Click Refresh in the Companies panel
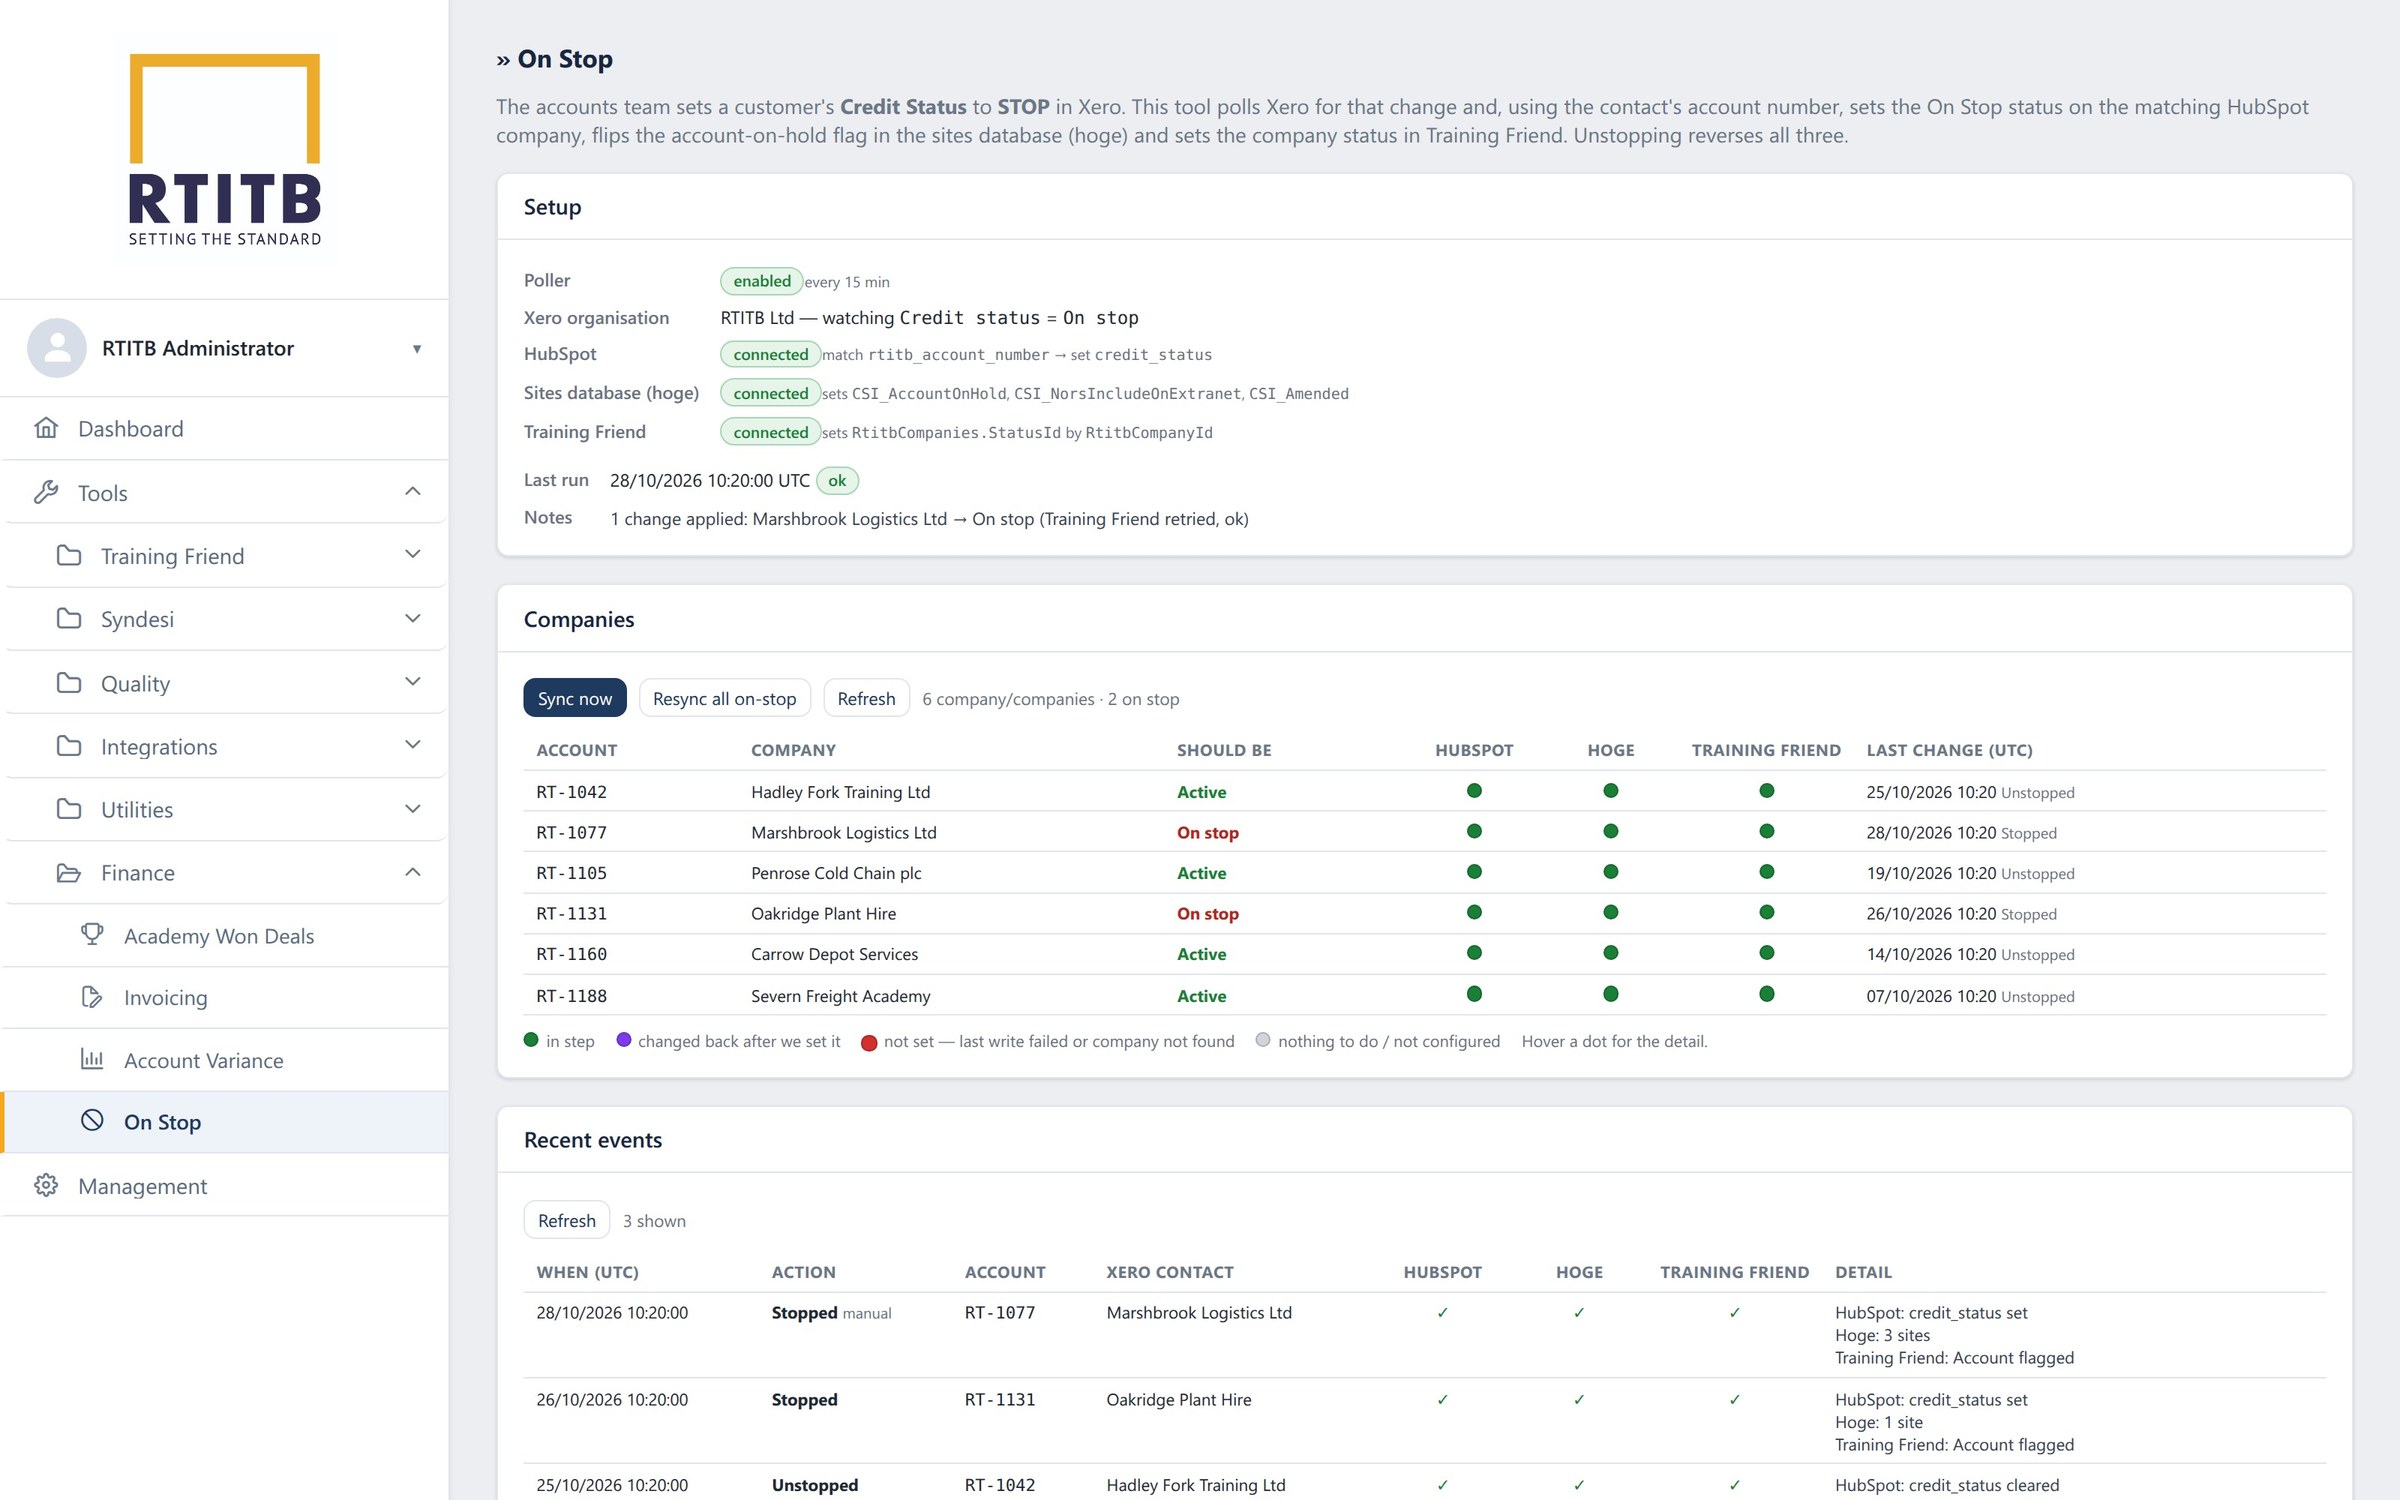2400x1500 pixels. click(866, 698)
